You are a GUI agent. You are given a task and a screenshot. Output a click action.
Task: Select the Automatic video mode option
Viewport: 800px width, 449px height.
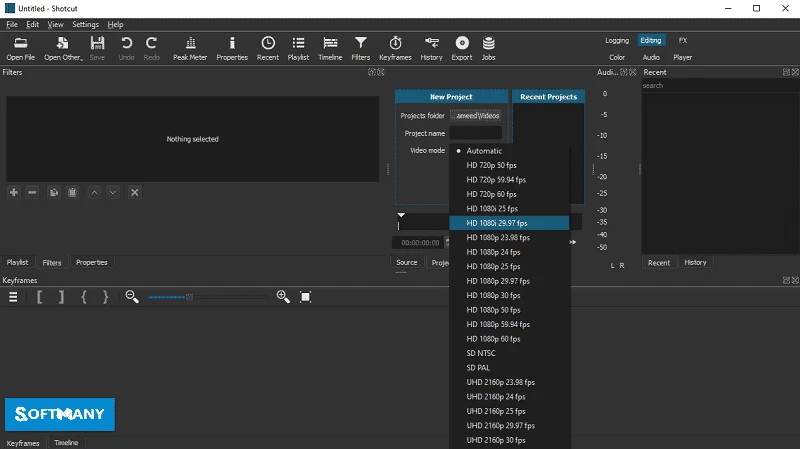pyautogui.click(x=484, y=151)
